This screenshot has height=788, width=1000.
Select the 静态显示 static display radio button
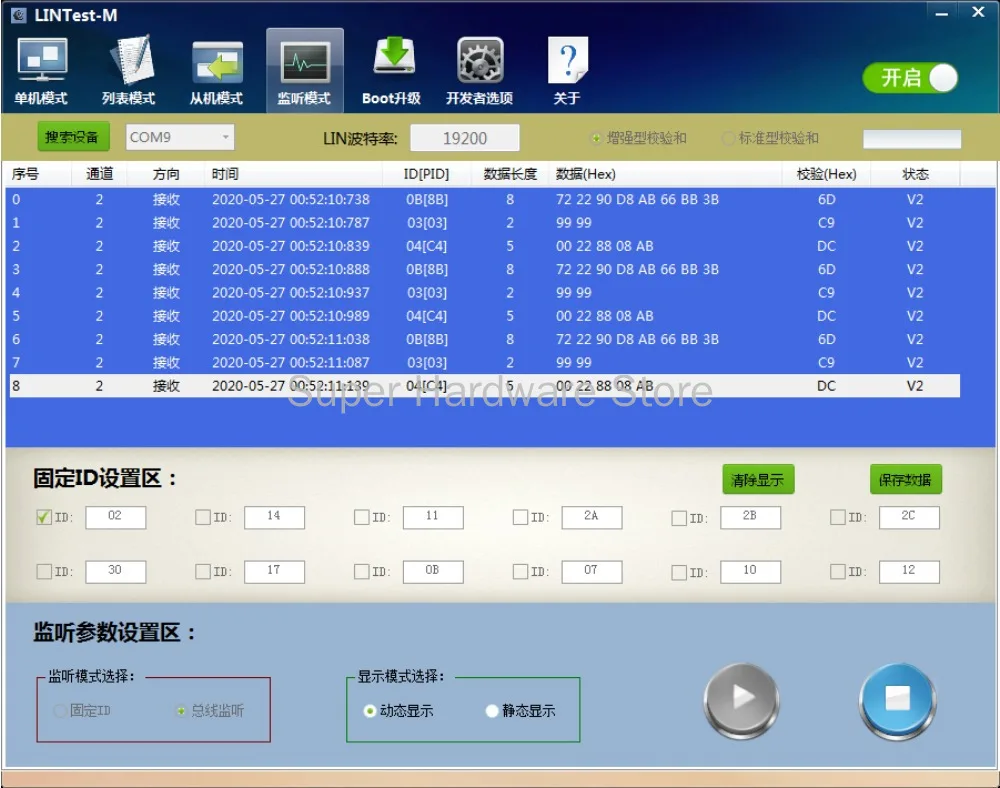[x=492, y=711]
